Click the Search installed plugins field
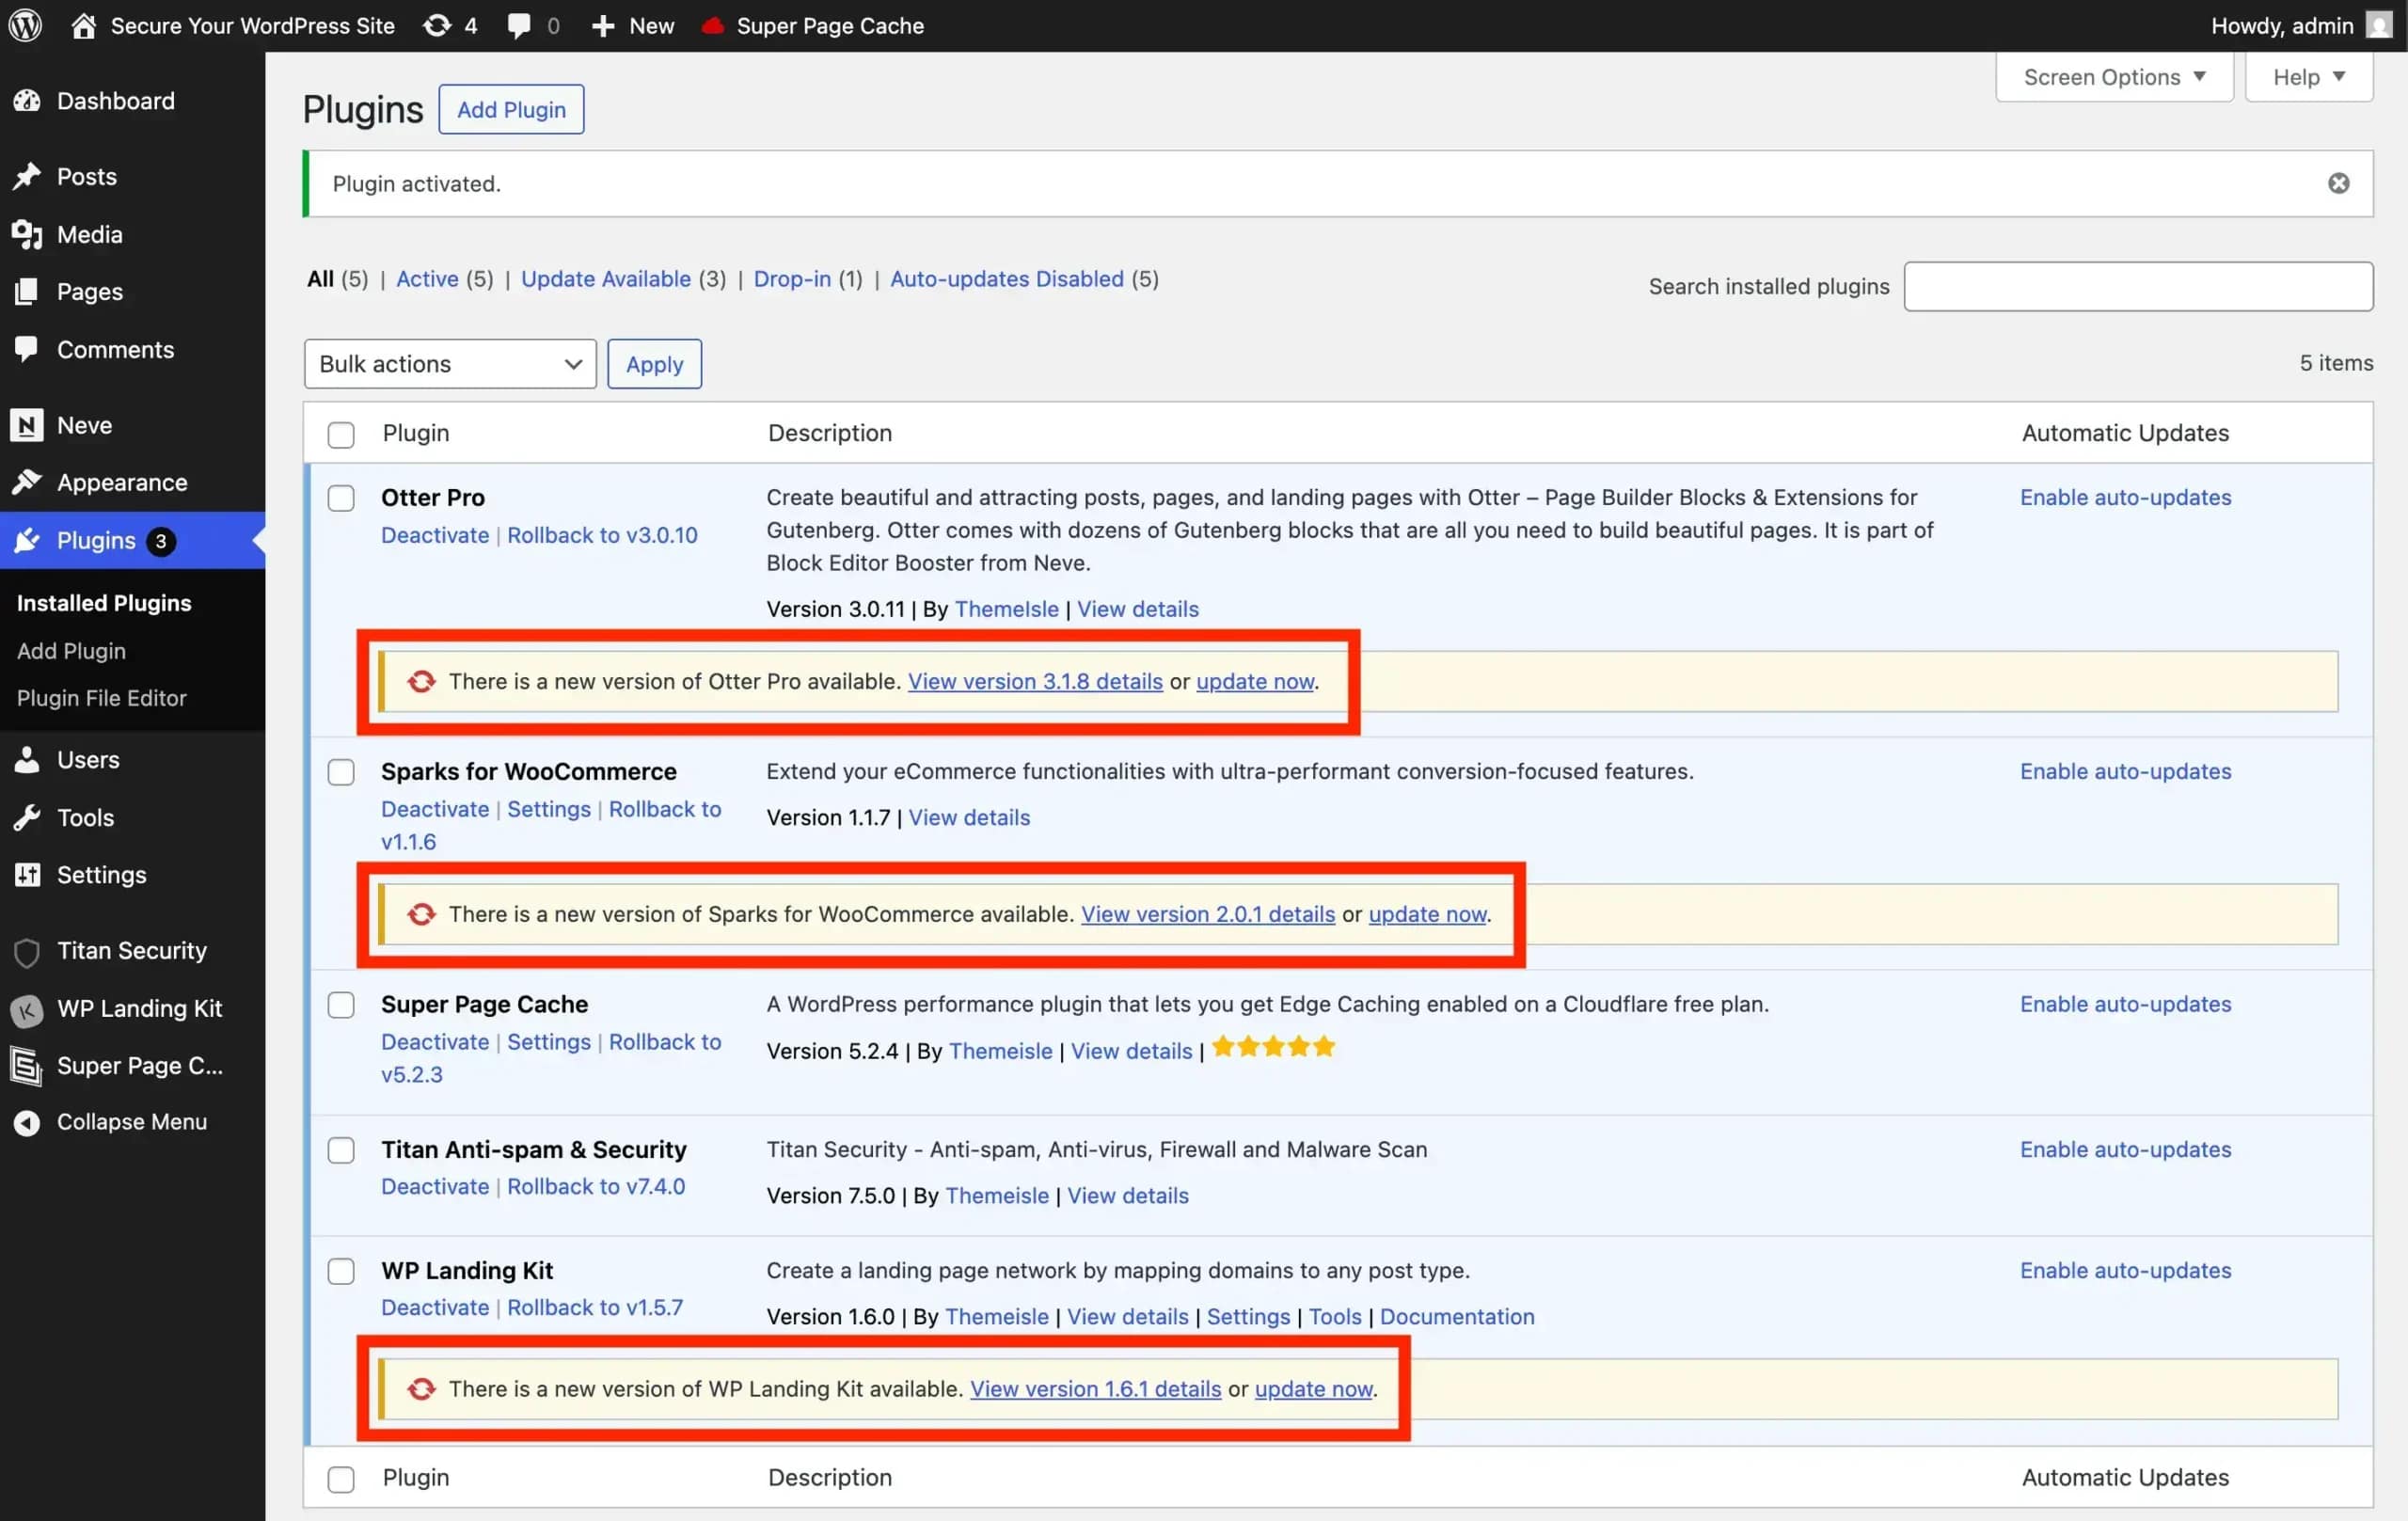The image size is (2408, 1521). (2138, 287)
